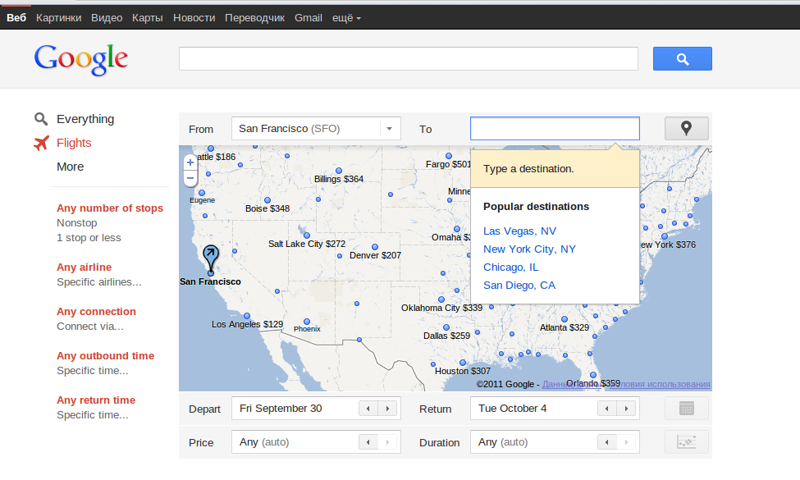Zoom in on the map with plus
Viewport: 800px width, 480px height.
(x=190, y=162)
